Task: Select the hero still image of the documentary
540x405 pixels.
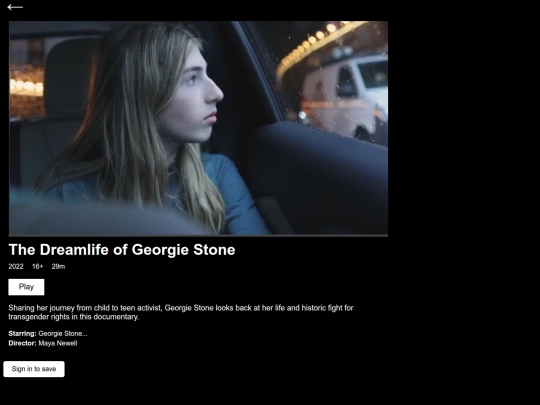Action: (x=198, y=128)
